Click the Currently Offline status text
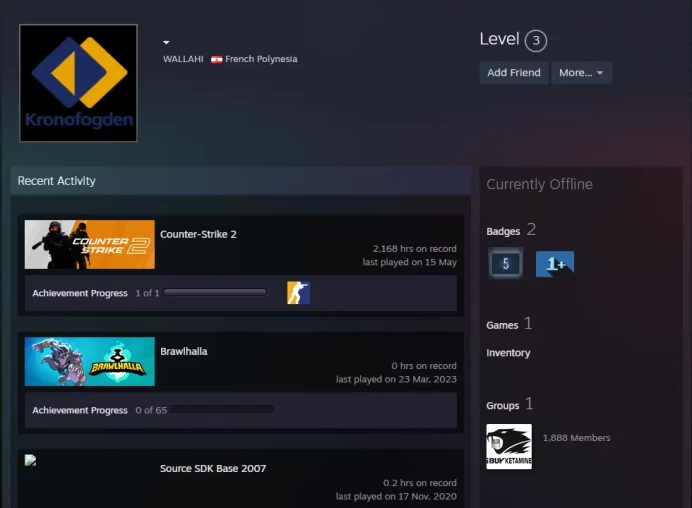 click(539, 184)
